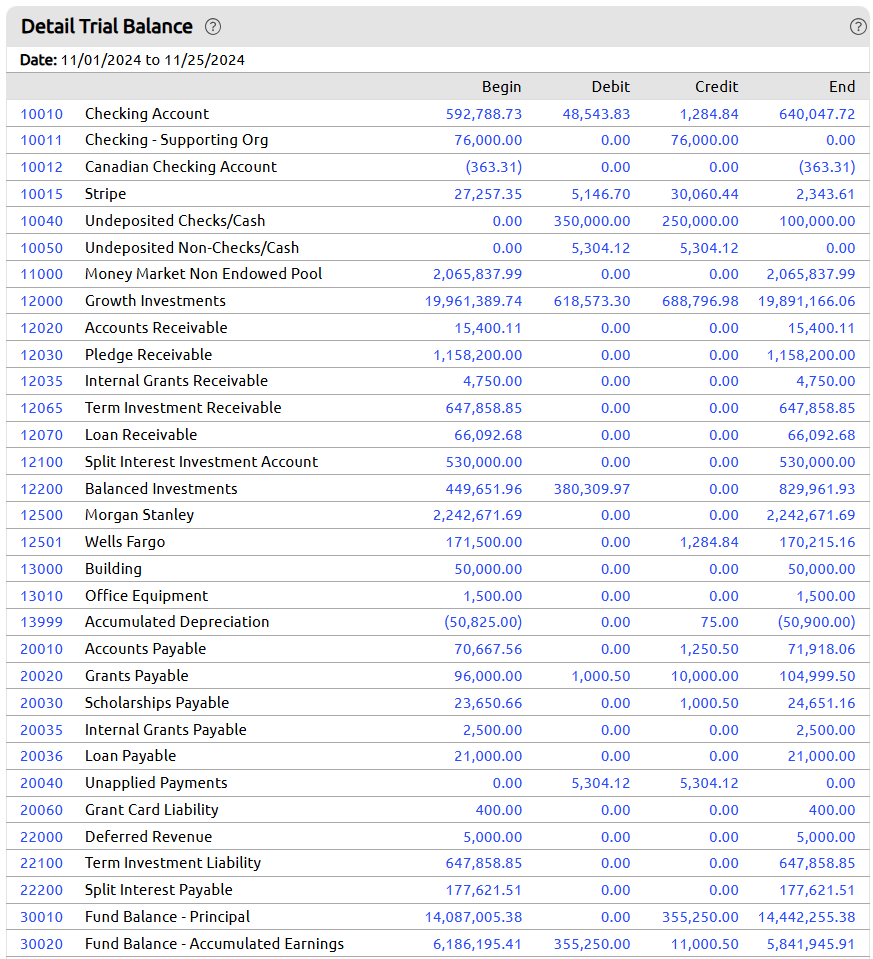The height and width of the screenshot is (959, 873).
Task: Open account 13000 Building
Action: coord(42,569)
